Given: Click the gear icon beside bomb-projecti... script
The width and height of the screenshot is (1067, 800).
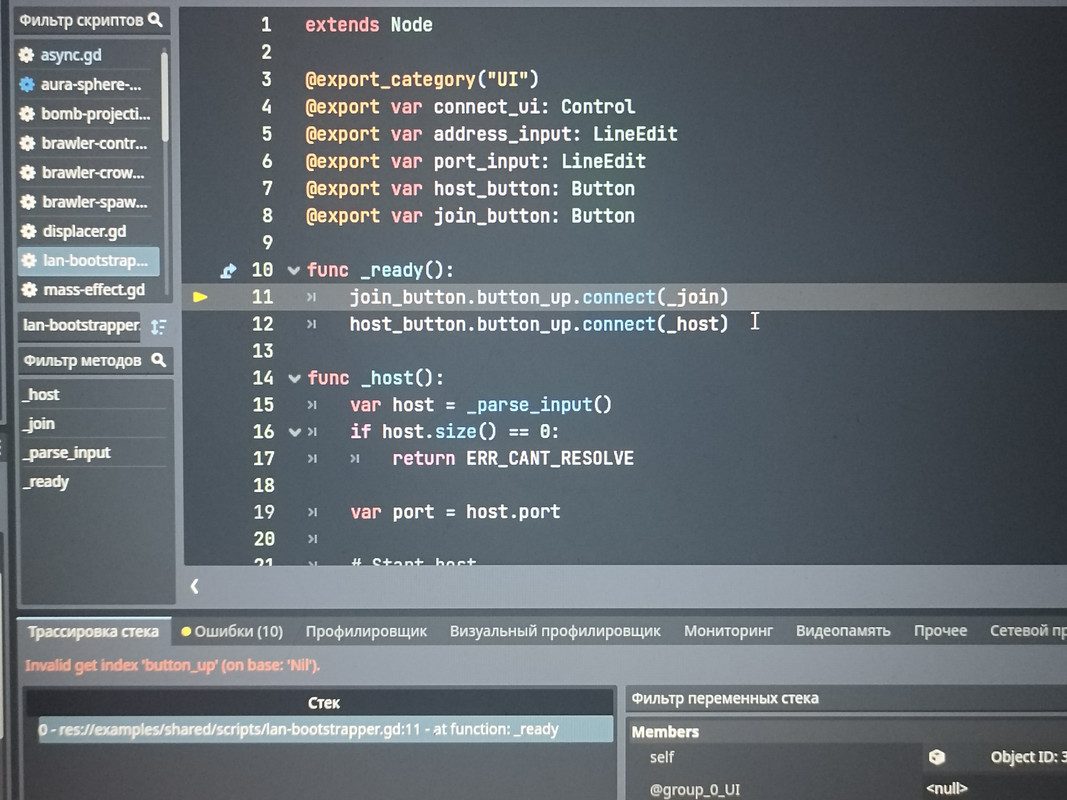Looking at the screenshot, I should pyautogui.click(x=27, y=114).
